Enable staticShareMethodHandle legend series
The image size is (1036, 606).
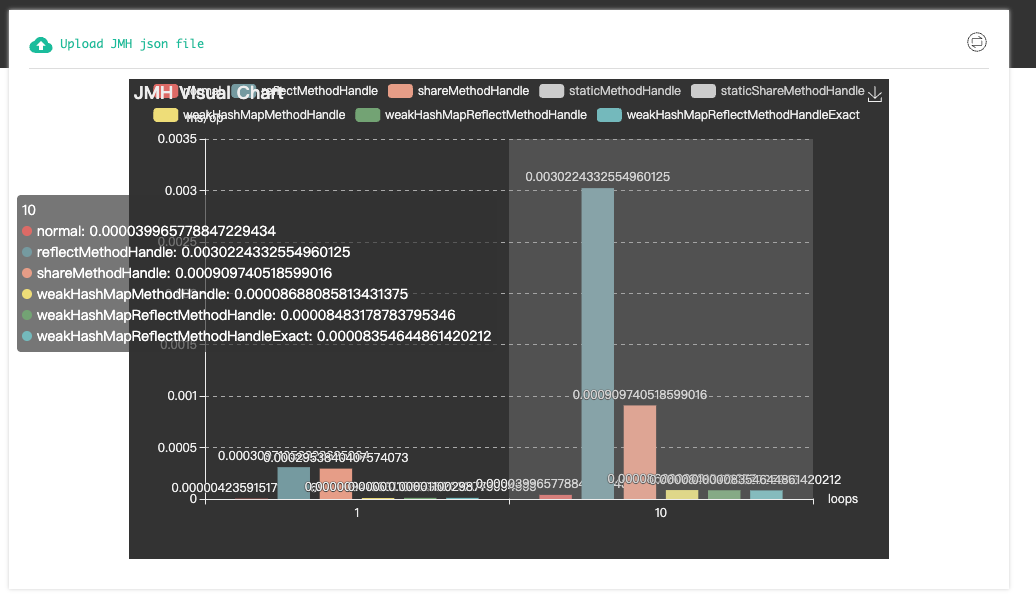[x=778, y=91]
